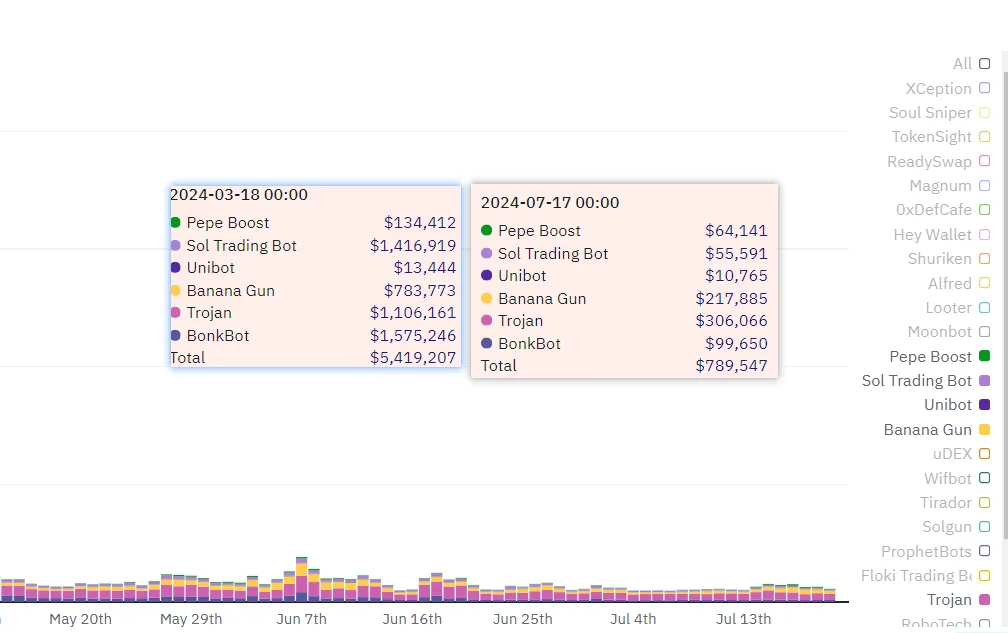Screen dimensions: 1008x633
Task: Tick the Wifbot series checkbox
Action: tap(984, 477)
